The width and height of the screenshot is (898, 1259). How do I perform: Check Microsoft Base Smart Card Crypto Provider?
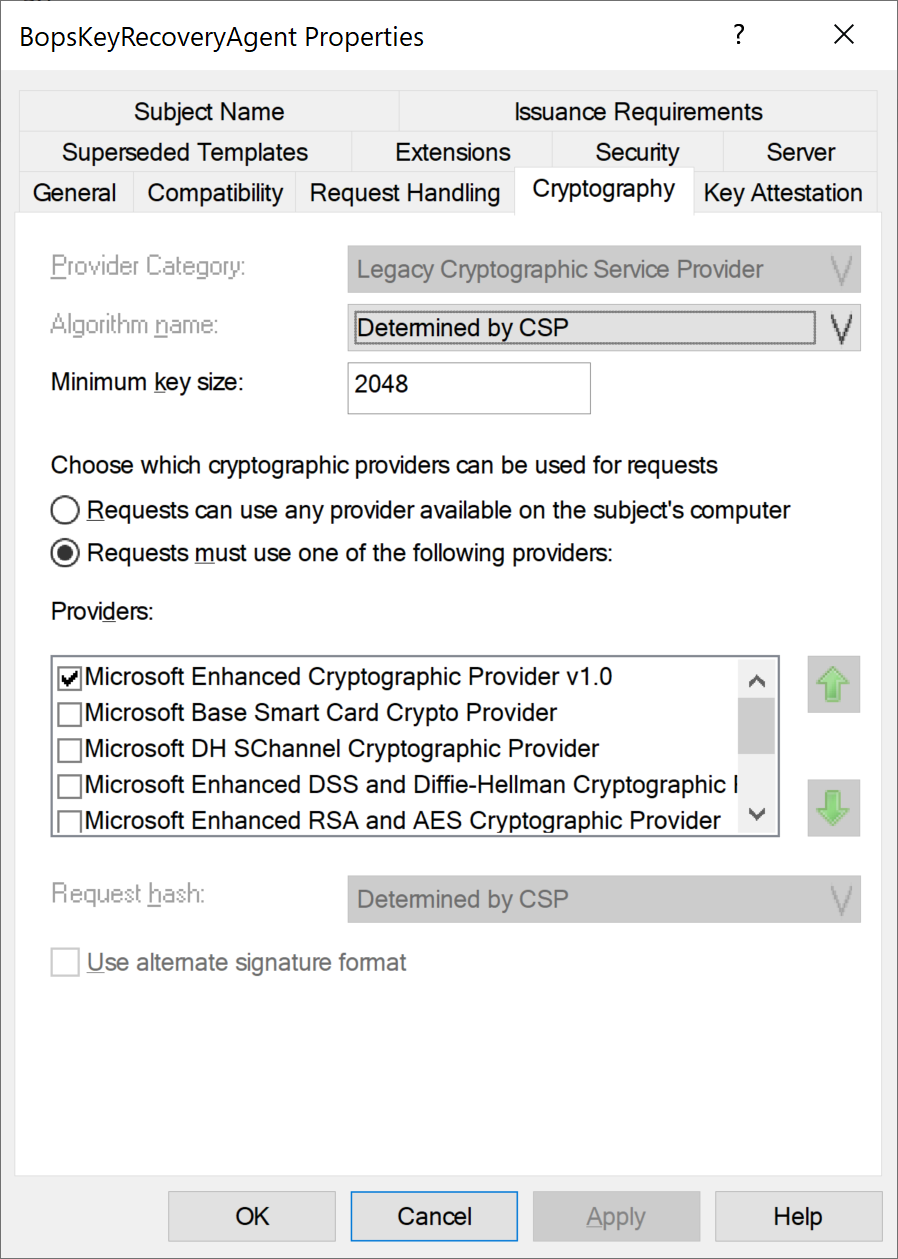70,714
